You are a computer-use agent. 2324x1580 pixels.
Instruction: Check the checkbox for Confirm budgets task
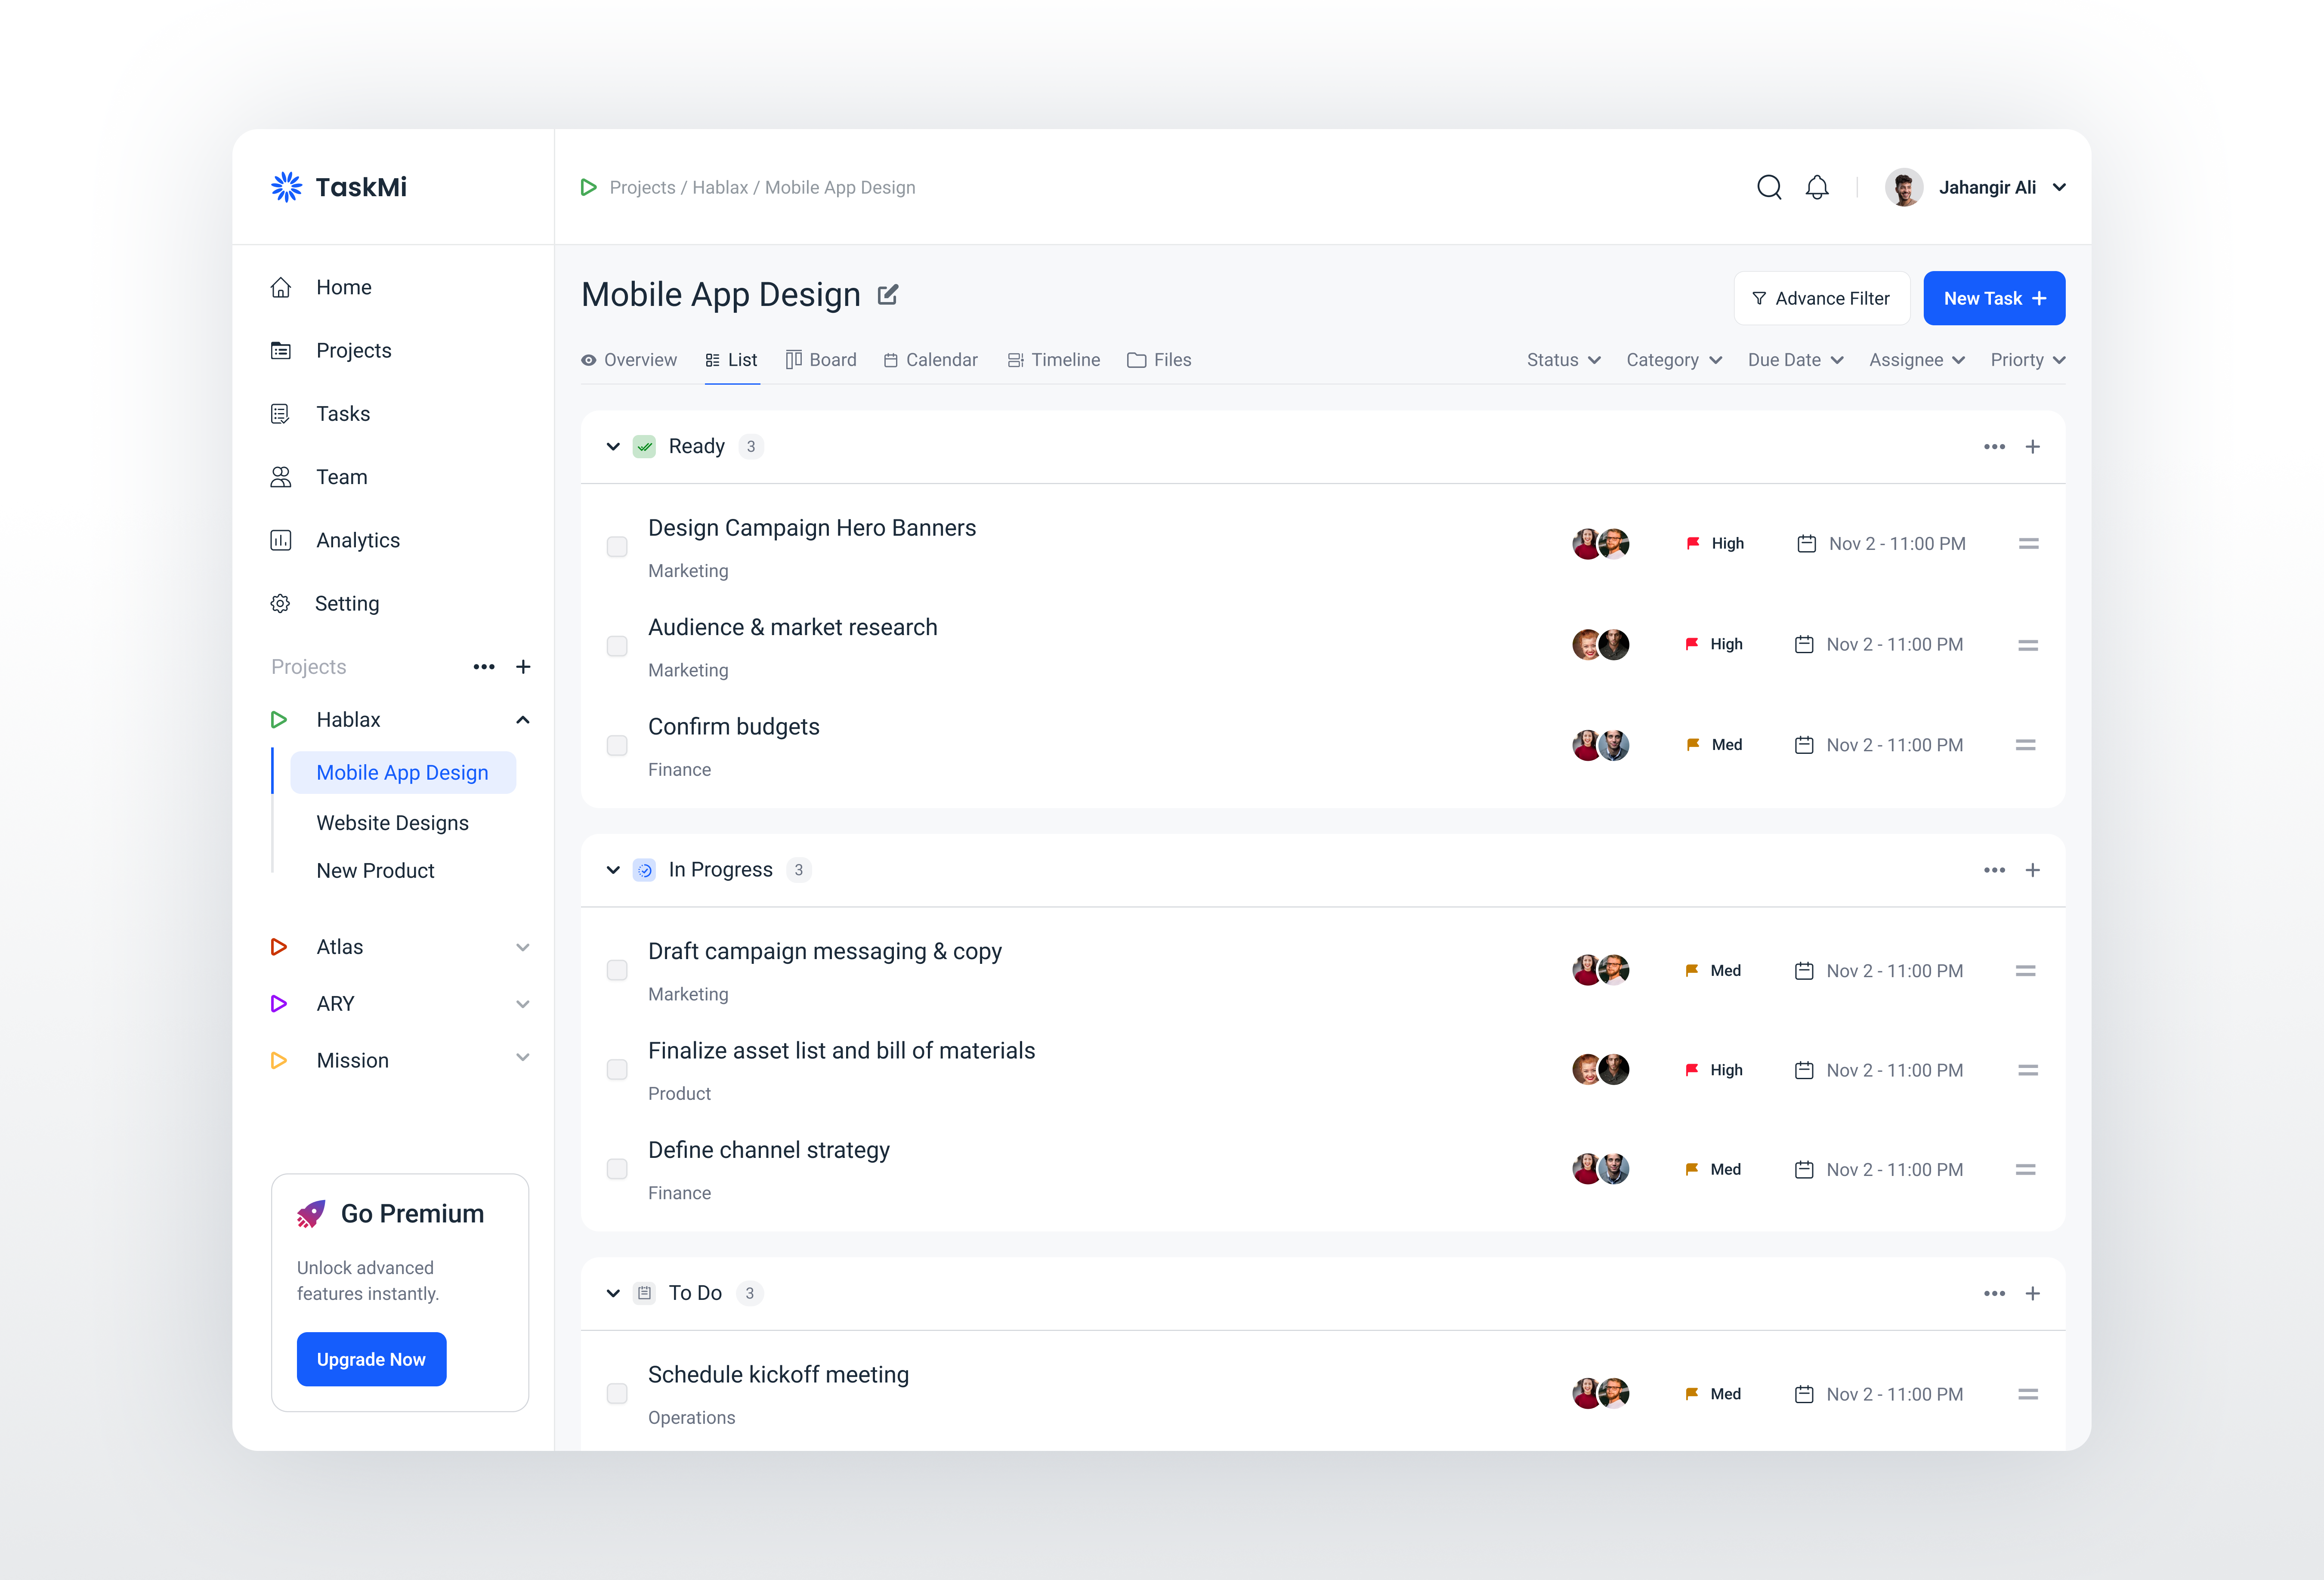[617, 745]
